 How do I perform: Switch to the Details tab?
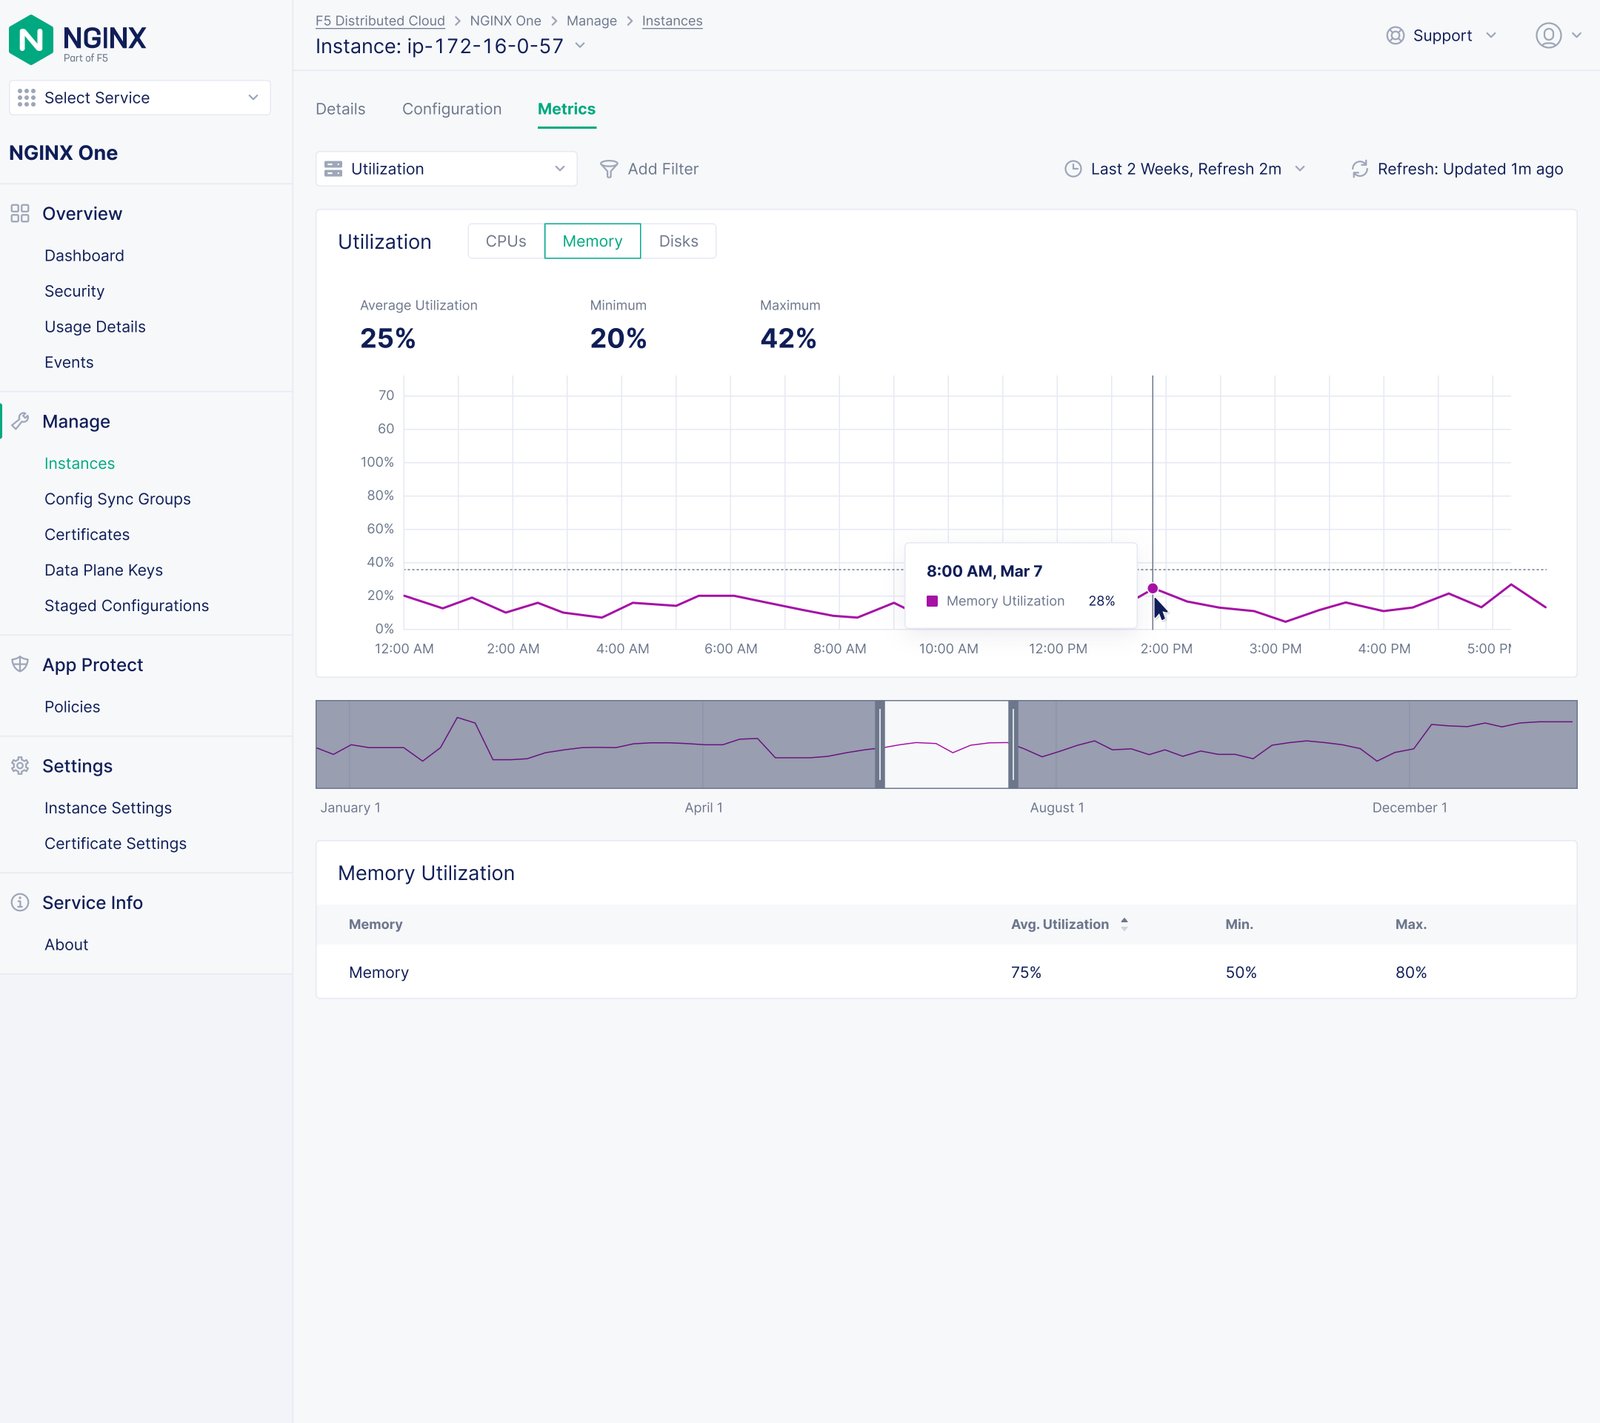click(340, 109)
